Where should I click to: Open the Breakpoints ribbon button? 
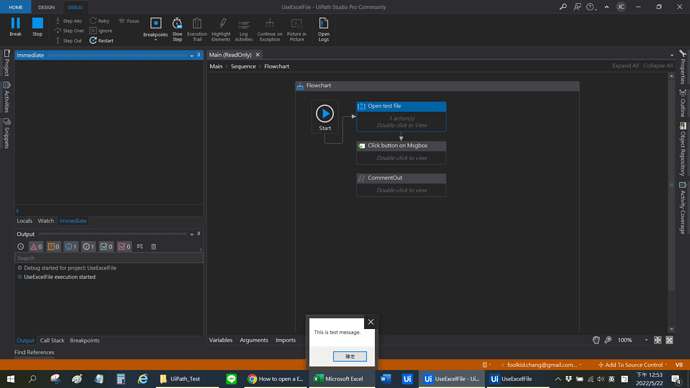pos(155,29)
